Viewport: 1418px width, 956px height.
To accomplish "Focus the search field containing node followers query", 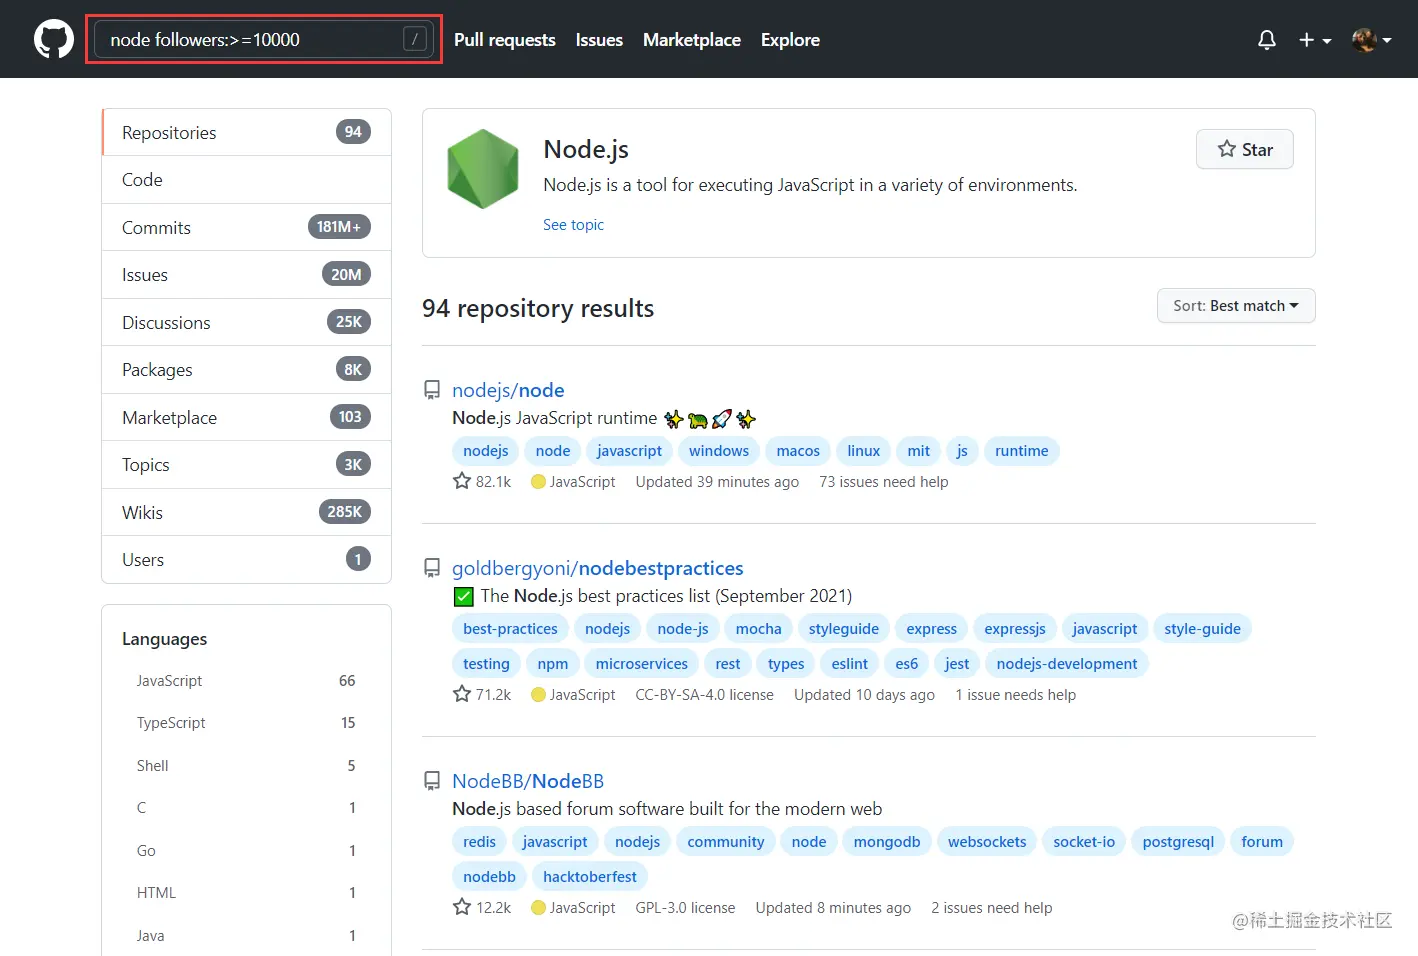I will click(x=264, y=39).
